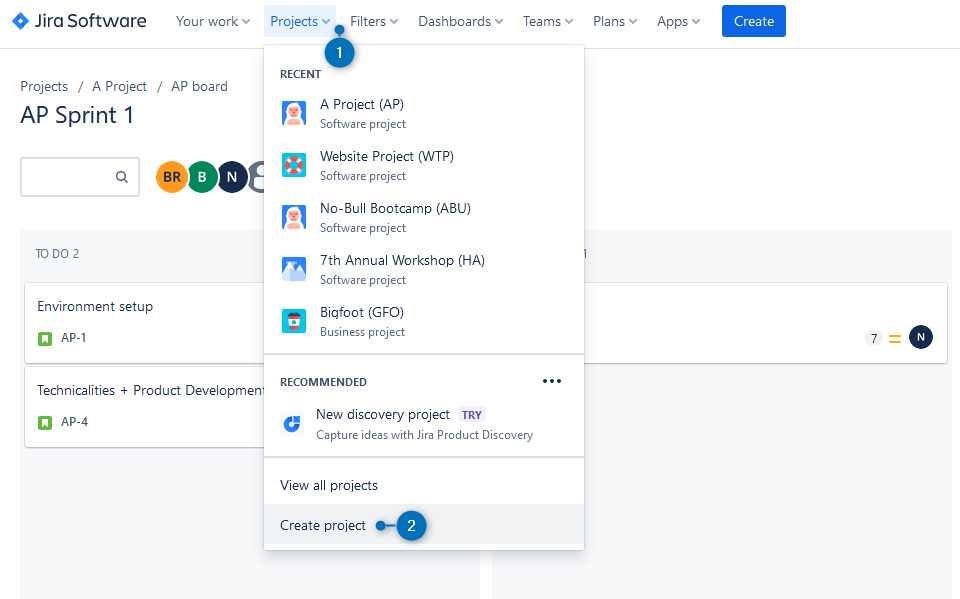Go to A Project breadcrumb link
This screenshot has height=599, width=960.
coord(119,86)
